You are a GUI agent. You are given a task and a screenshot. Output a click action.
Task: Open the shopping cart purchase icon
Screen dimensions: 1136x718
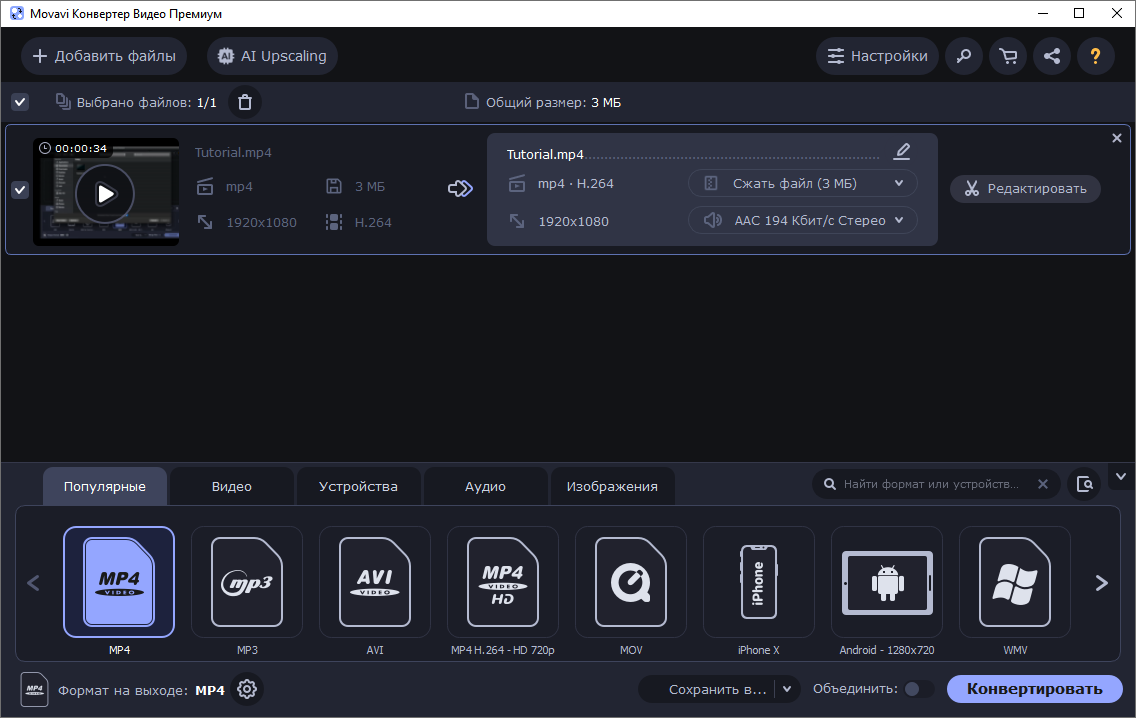click(x=1008, y=56)
